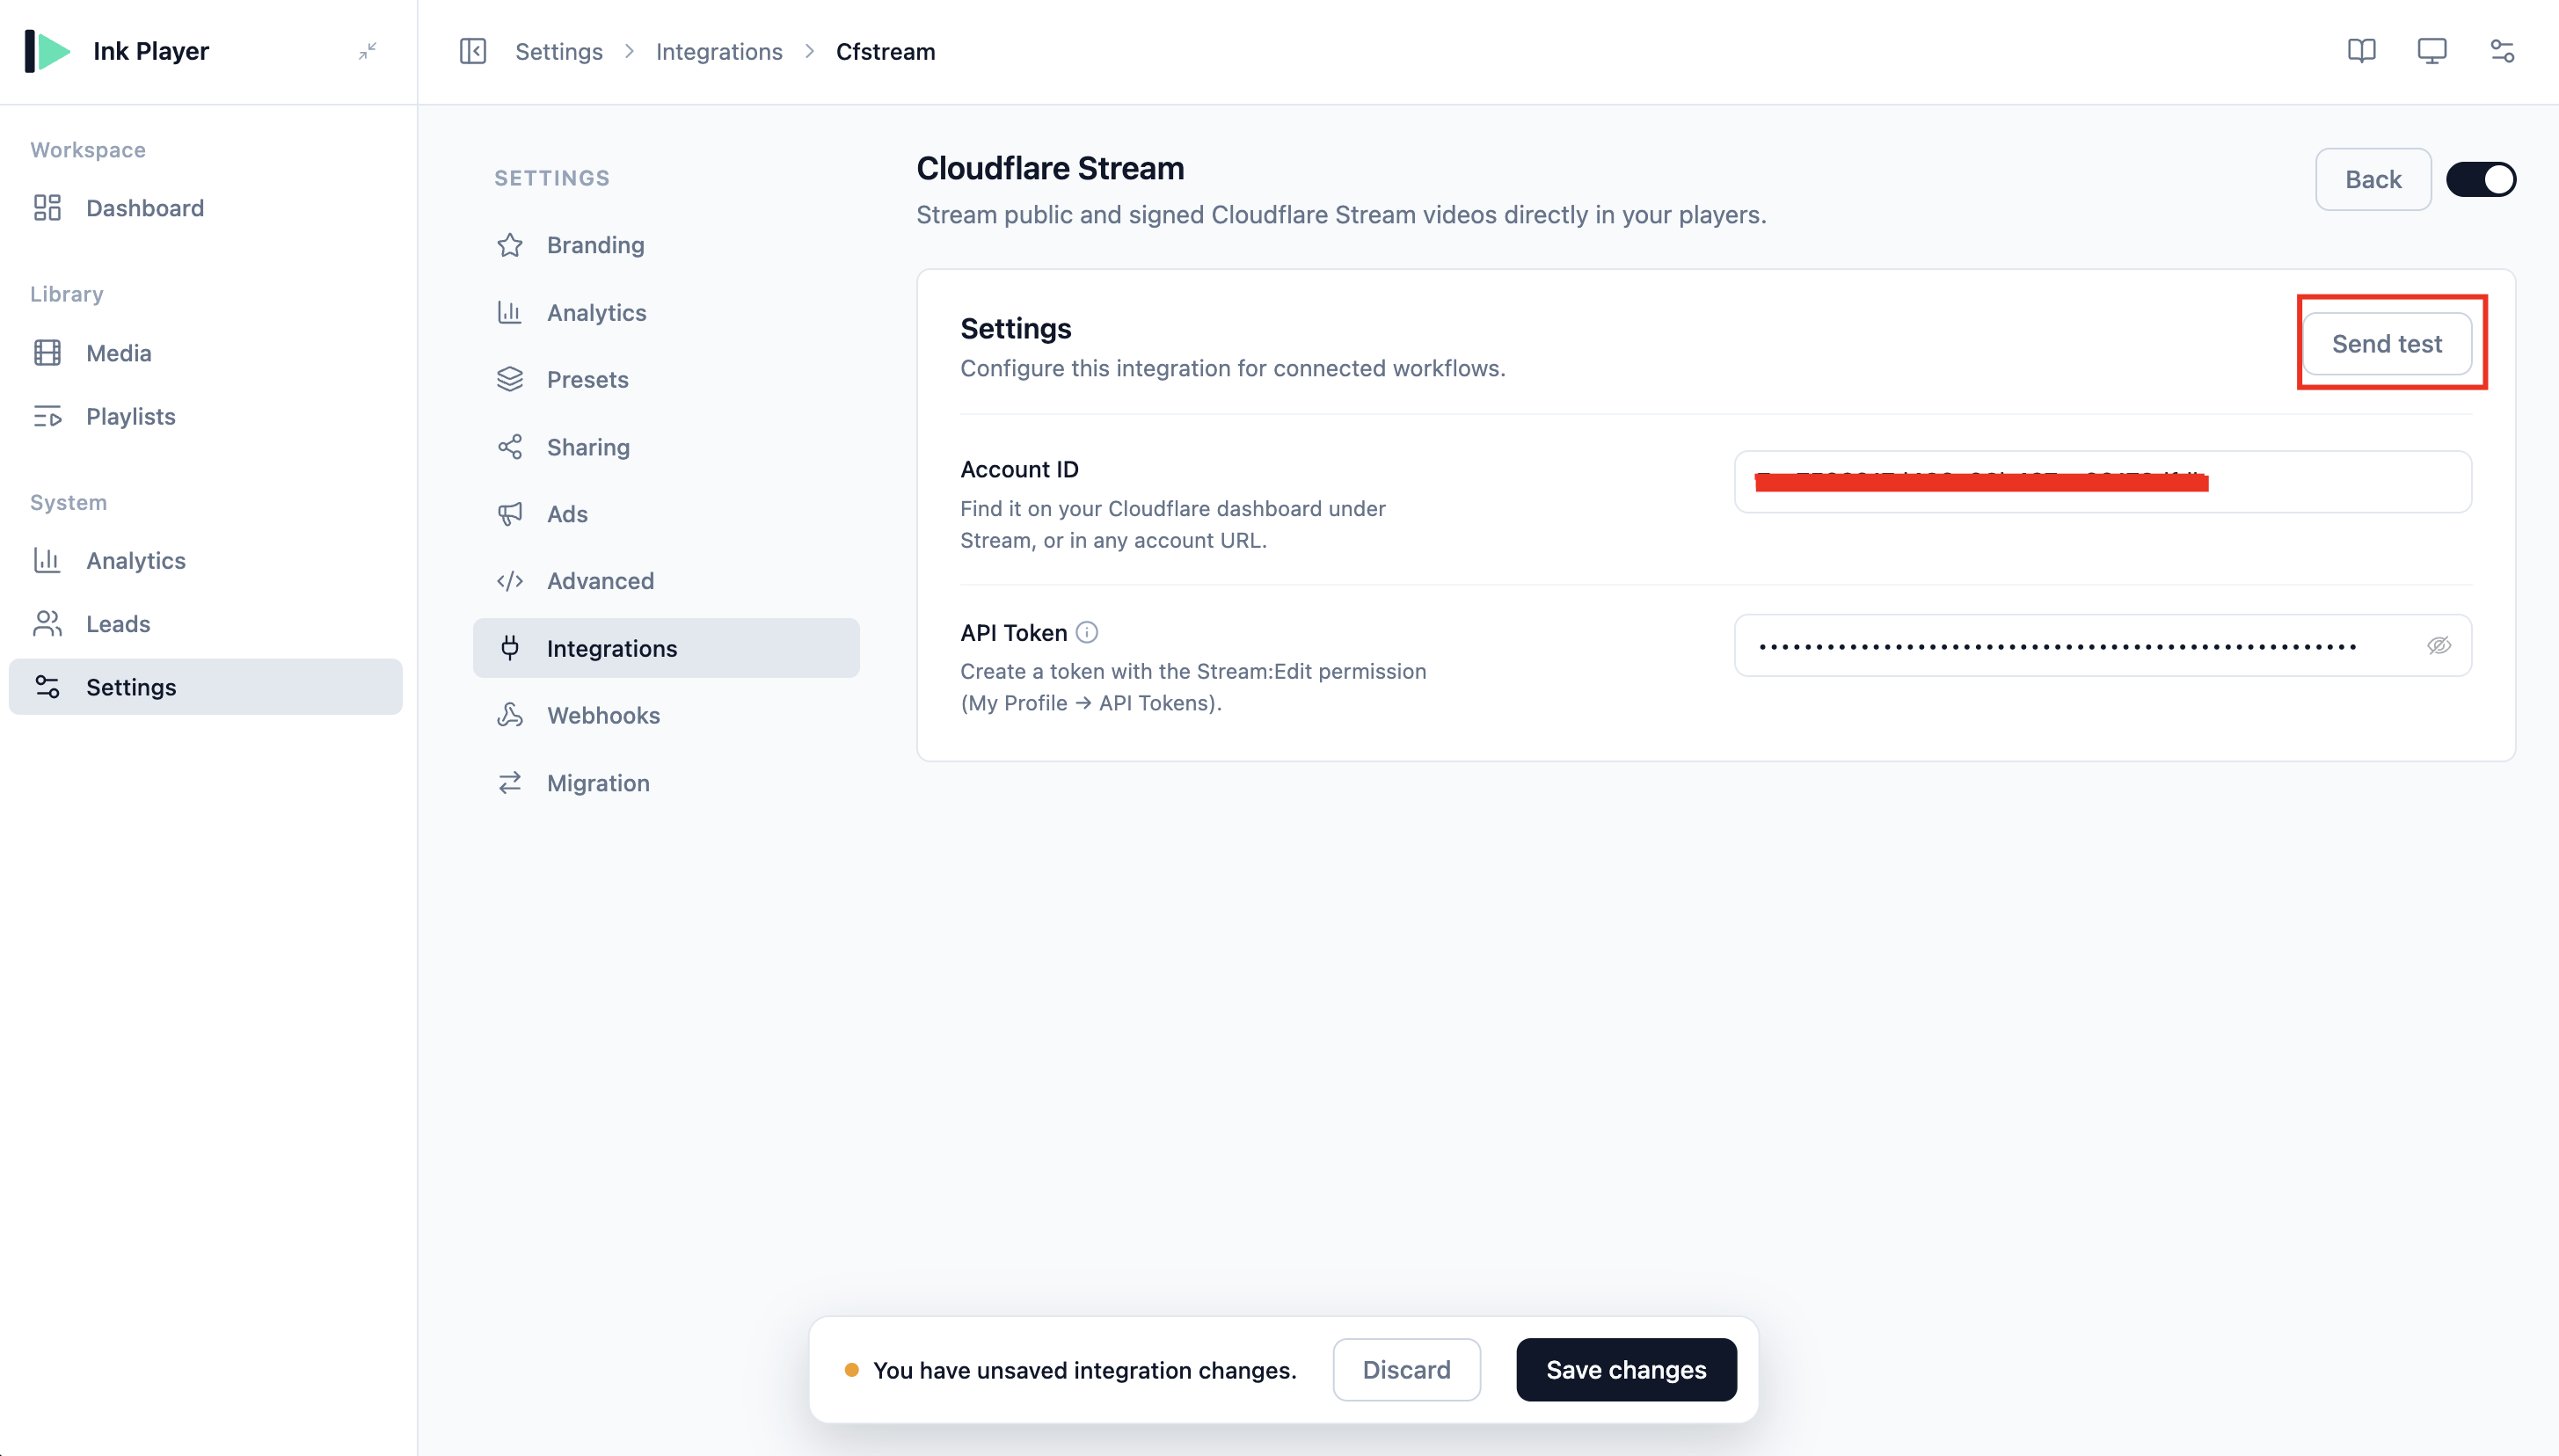Image resolution: width=2559 pixels, height=1456 pixels.
Task: Click the Back button
Action: click(x=2372, y=180)
